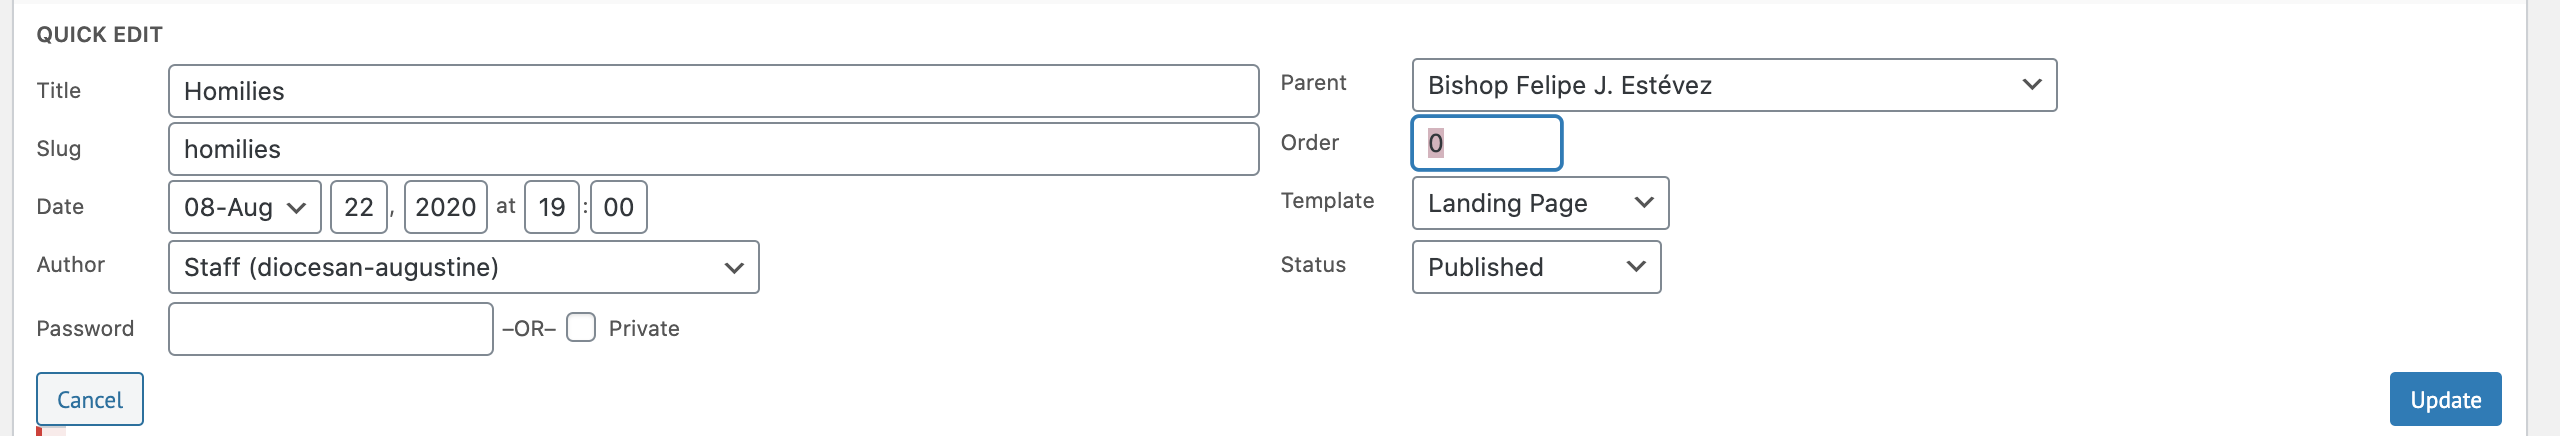Click the minute field showing 00
Viewport: 2560px width, 436px height.
click(618, 207)
